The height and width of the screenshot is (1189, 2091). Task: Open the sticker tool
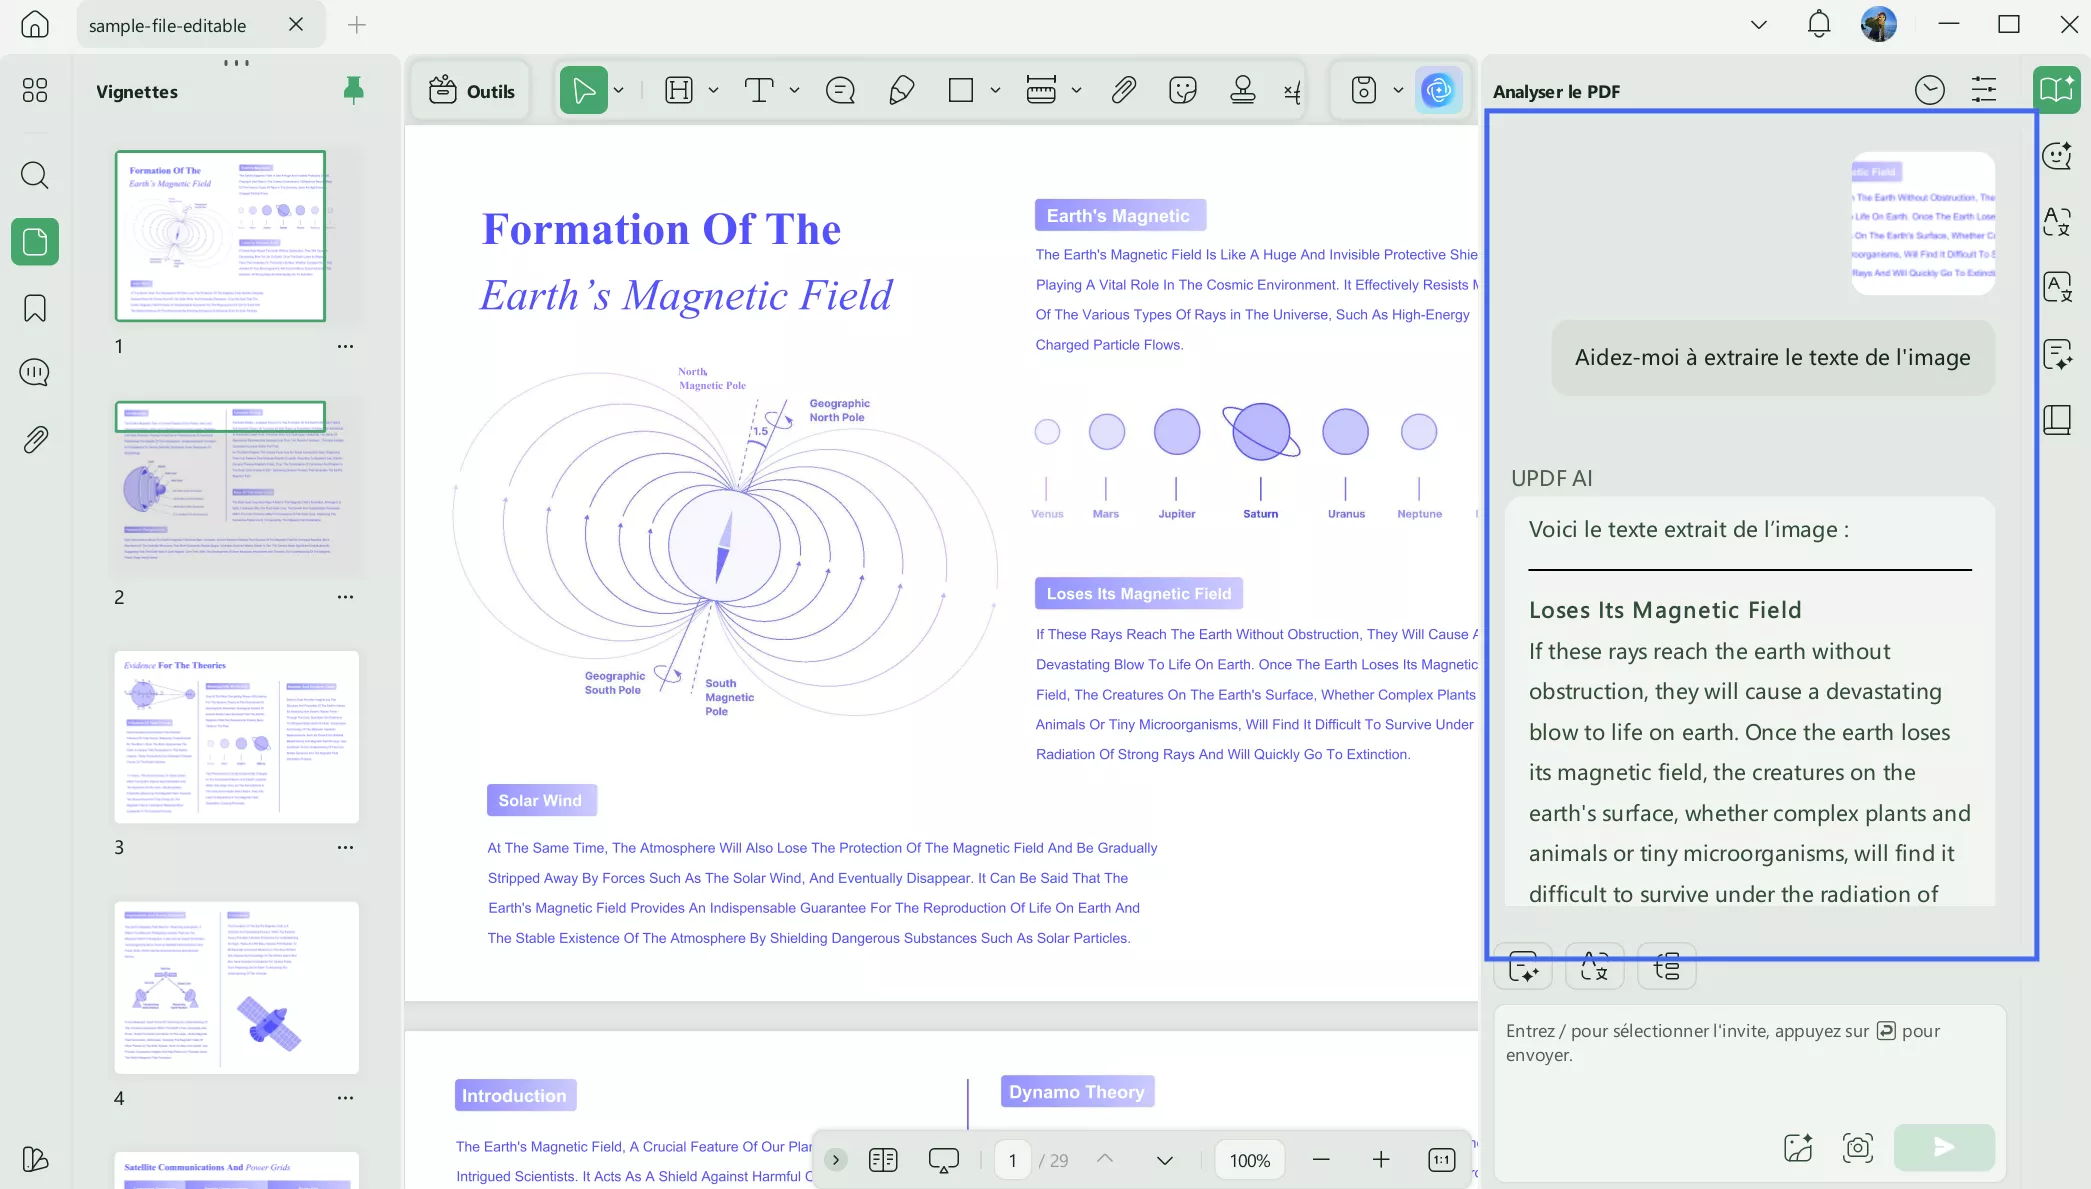click(x=1183, y=91)
